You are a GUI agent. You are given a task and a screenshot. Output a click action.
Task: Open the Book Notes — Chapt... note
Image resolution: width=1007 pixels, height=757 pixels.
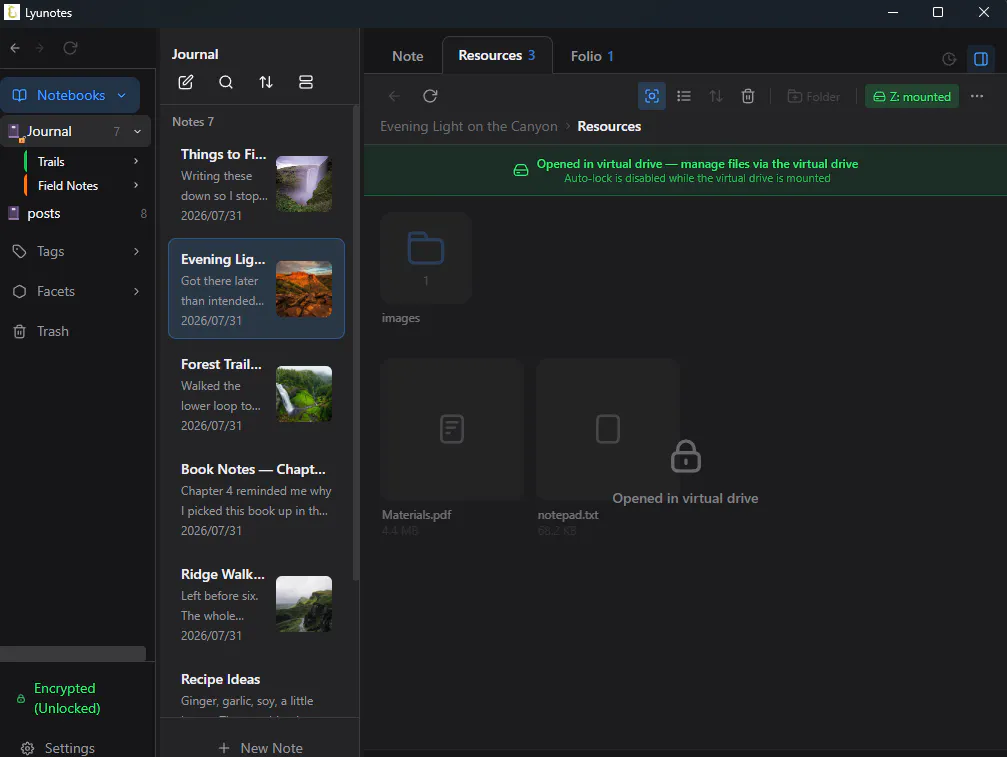256,500
